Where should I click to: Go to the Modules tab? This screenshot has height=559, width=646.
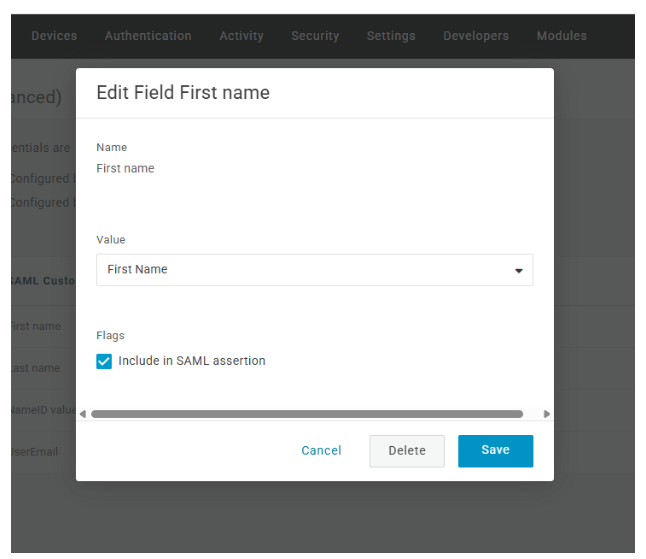[x=561, y=36]
